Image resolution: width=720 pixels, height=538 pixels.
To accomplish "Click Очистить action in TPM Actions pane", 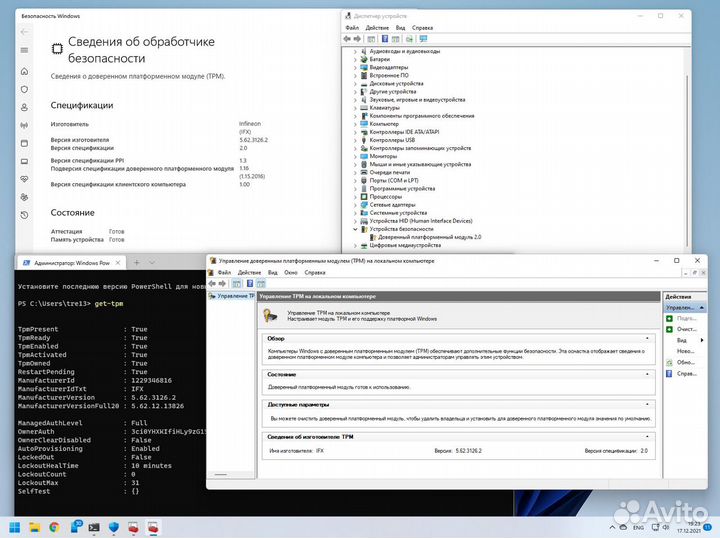I will (685, 329).
